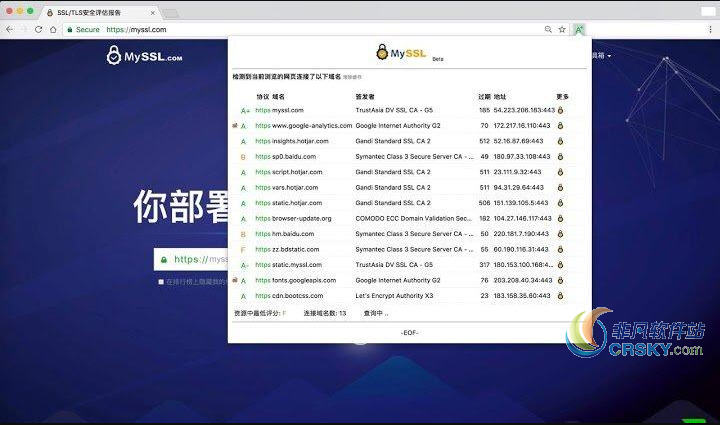This screenshot has width=720, height=425.
Task: Click the small clear link after popup heading
Action: pos(352,77)
